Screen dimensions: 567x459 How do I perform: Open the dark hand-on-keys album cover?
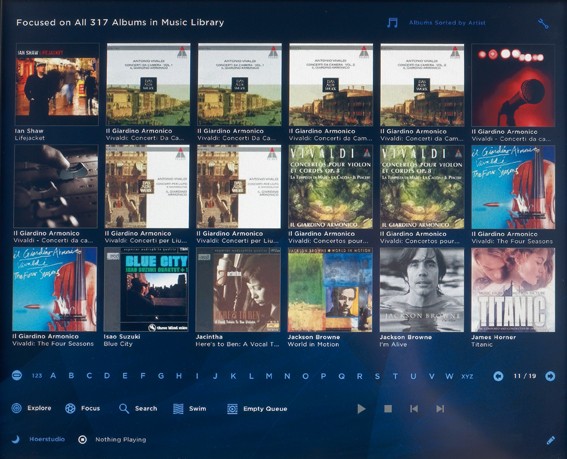(56, 186)
